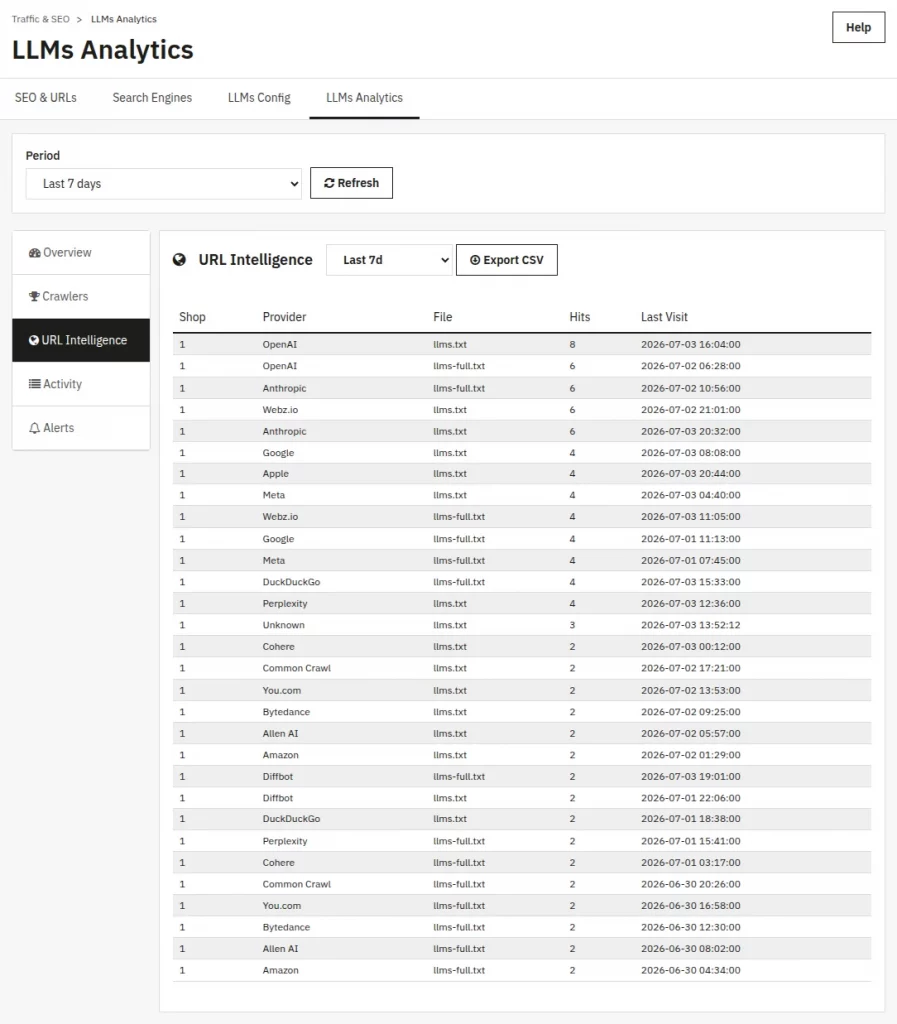The height and width of the screenshot is (1024, 897).
Task: Click timestamp 2026-07-03 19:01:00
Action: point(691,776)
